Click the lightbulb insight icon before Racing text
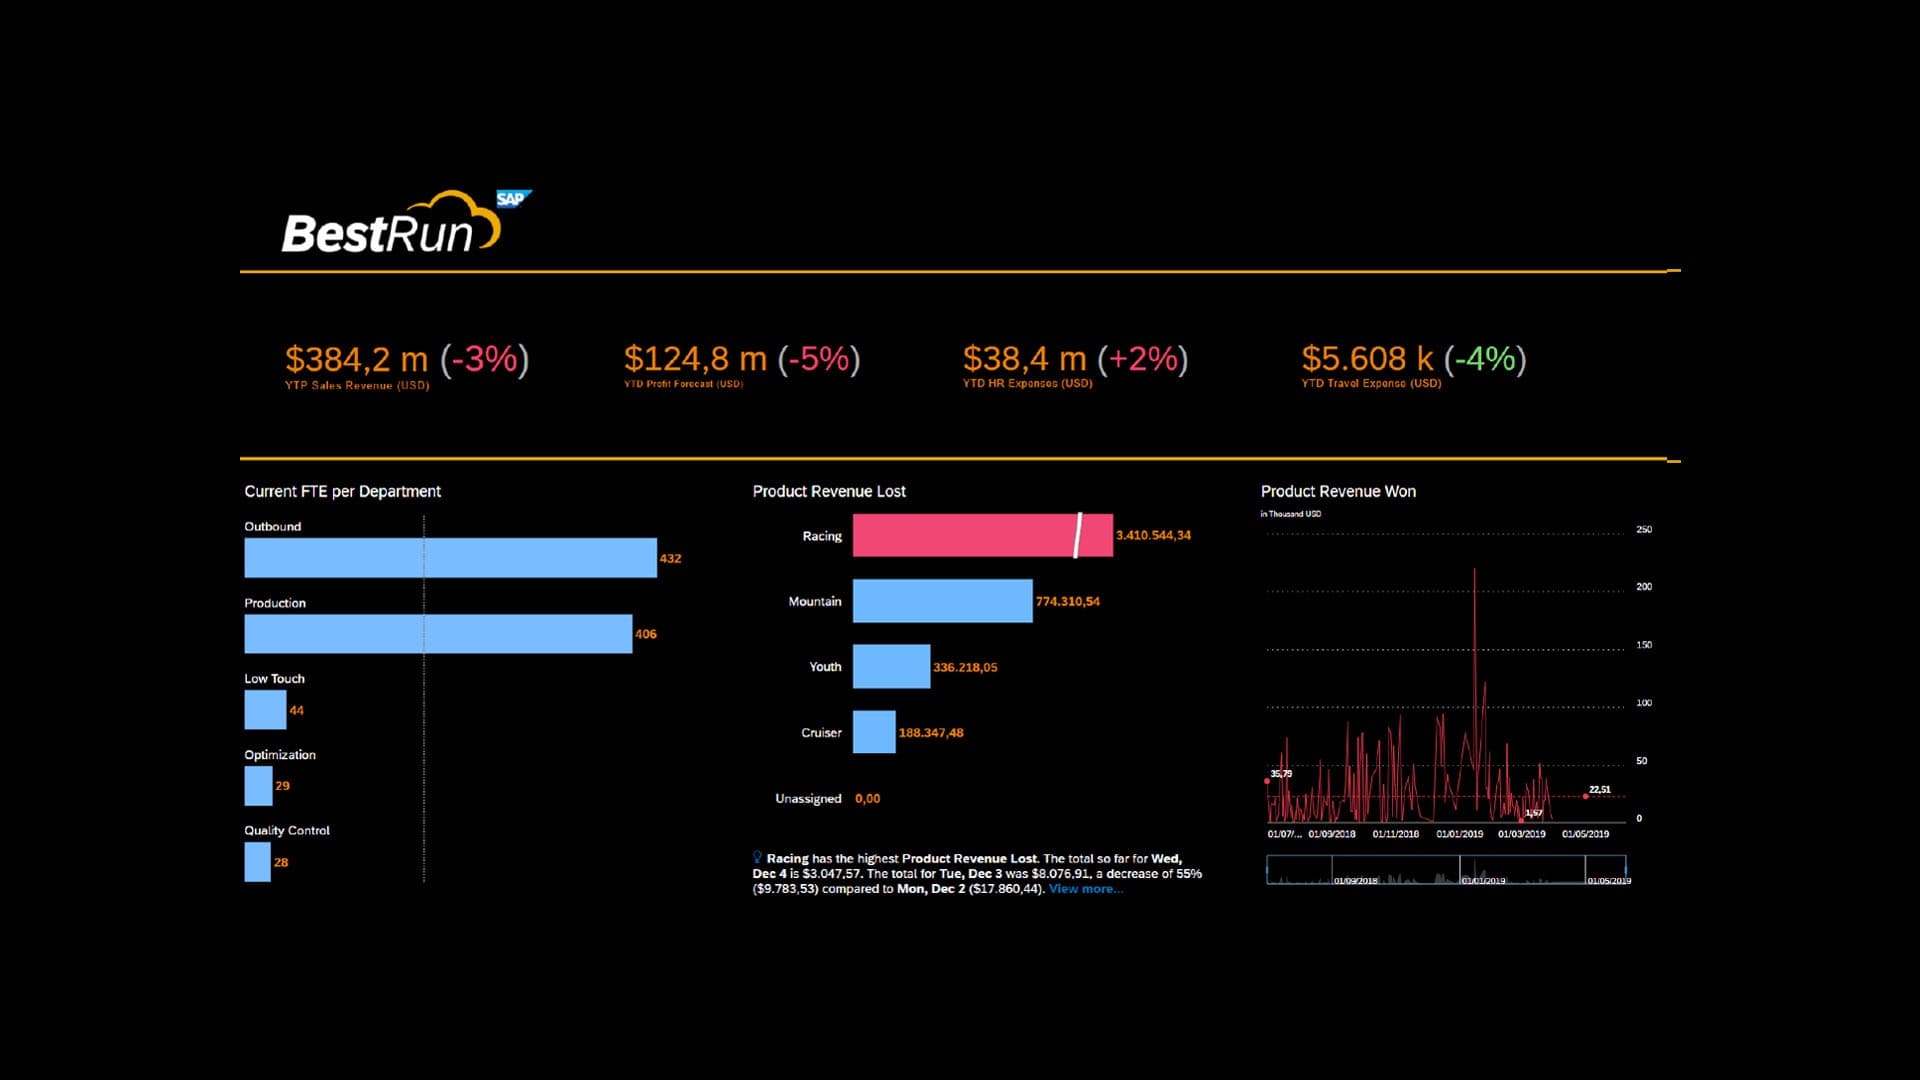 tap(757, 858)
